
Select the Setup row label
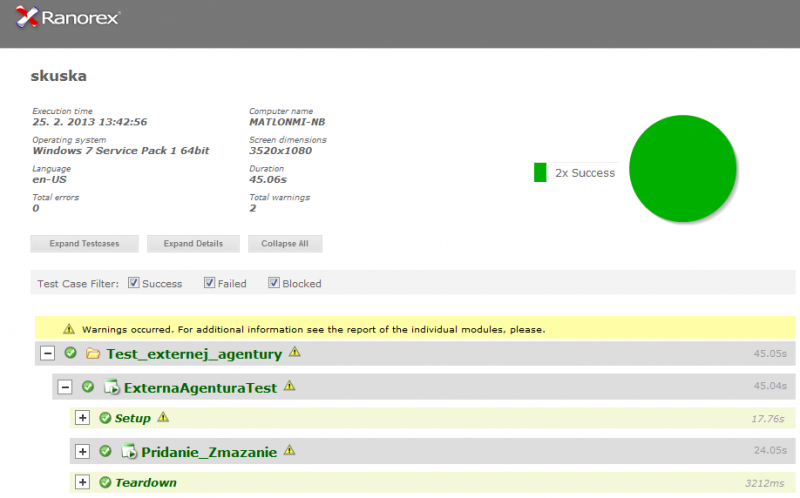click(133, 418)
